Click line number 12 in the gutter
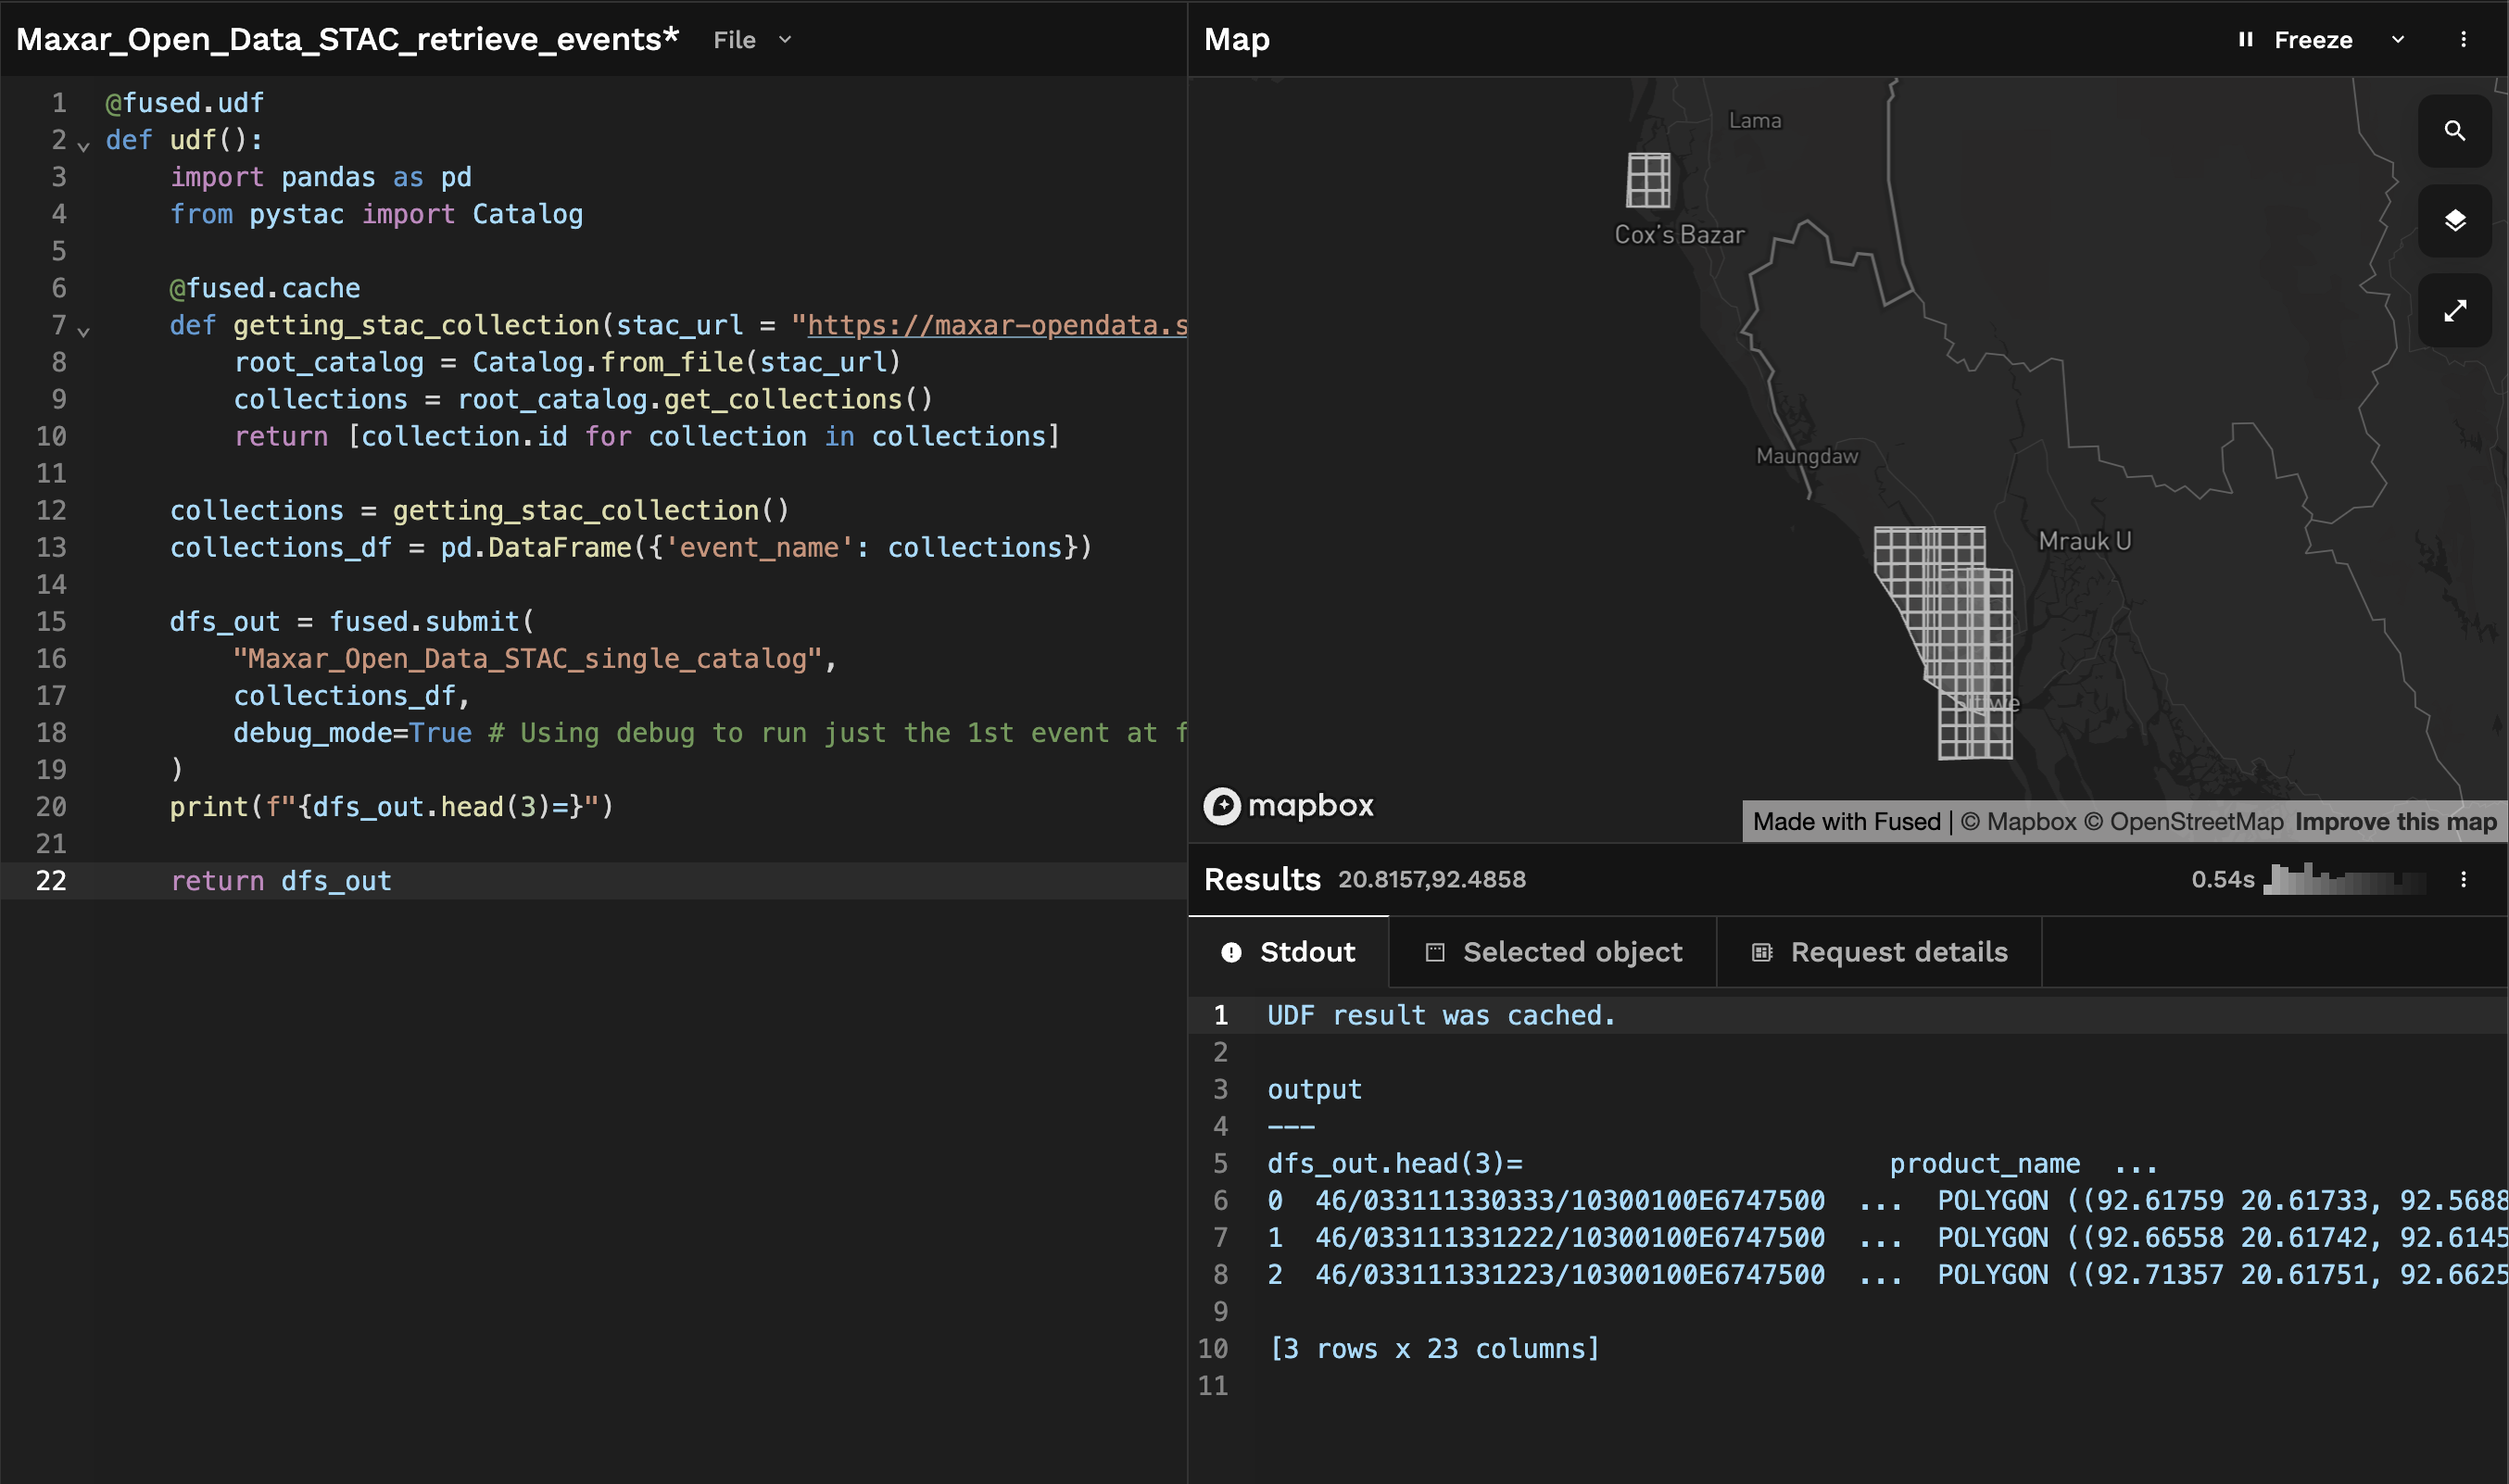 tap(51, 510)
